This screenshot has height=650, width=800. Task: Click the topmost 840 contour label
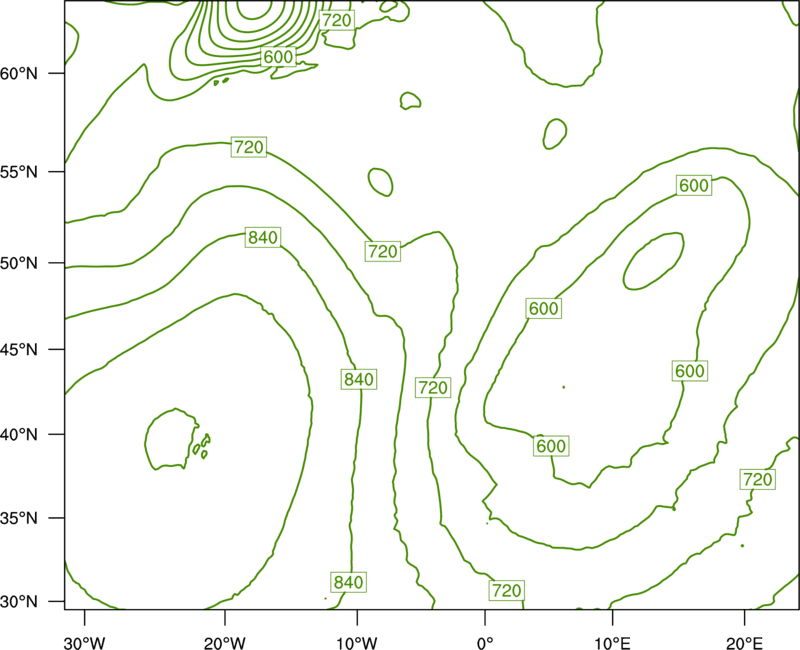tap(263, 238)
